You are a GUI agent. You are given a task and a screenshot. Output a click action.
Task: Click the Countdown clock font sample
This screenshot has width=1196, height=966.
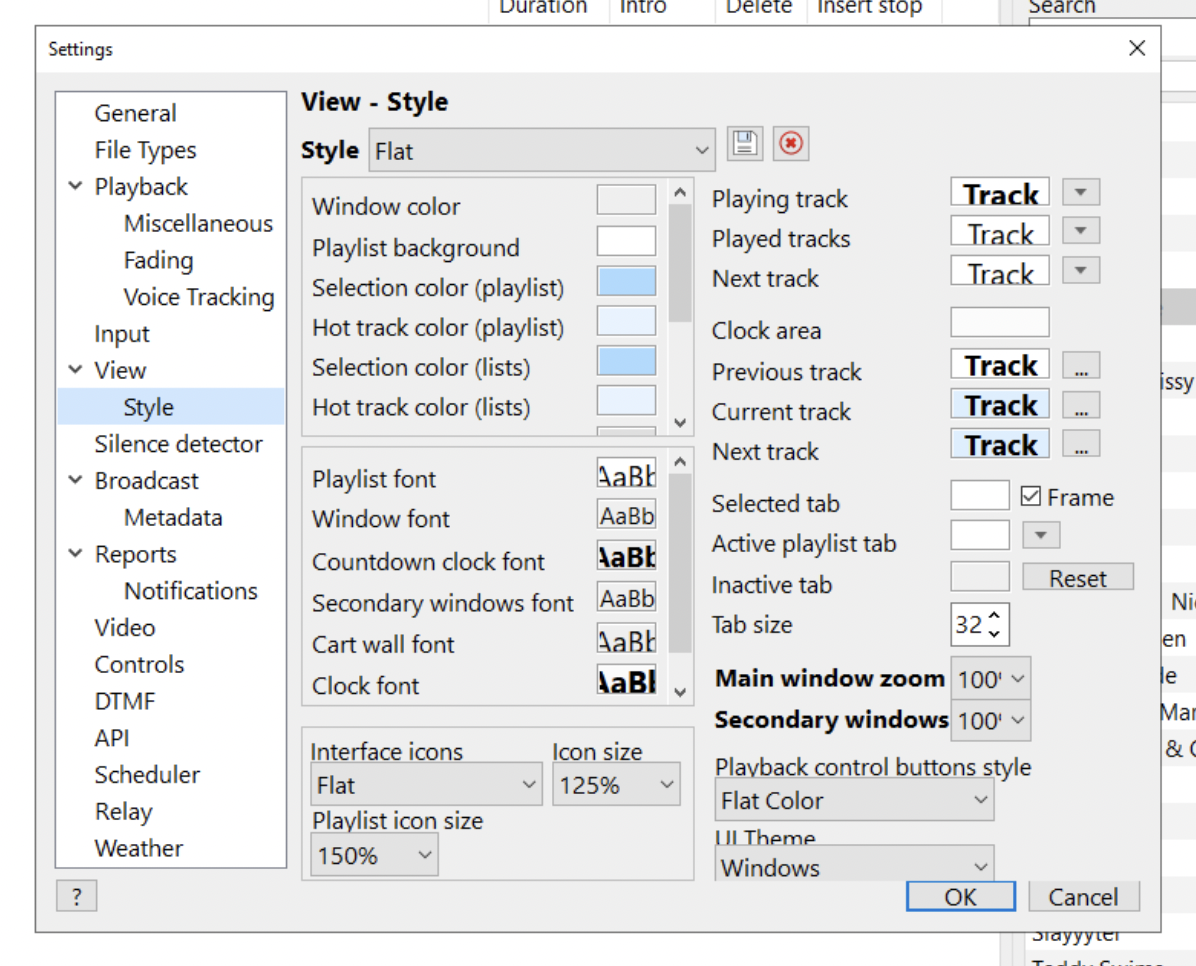(626, 555)
